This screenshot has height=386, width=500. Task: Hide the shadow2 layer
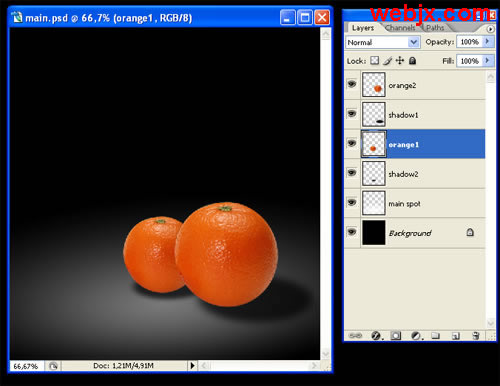pos(352,173)
